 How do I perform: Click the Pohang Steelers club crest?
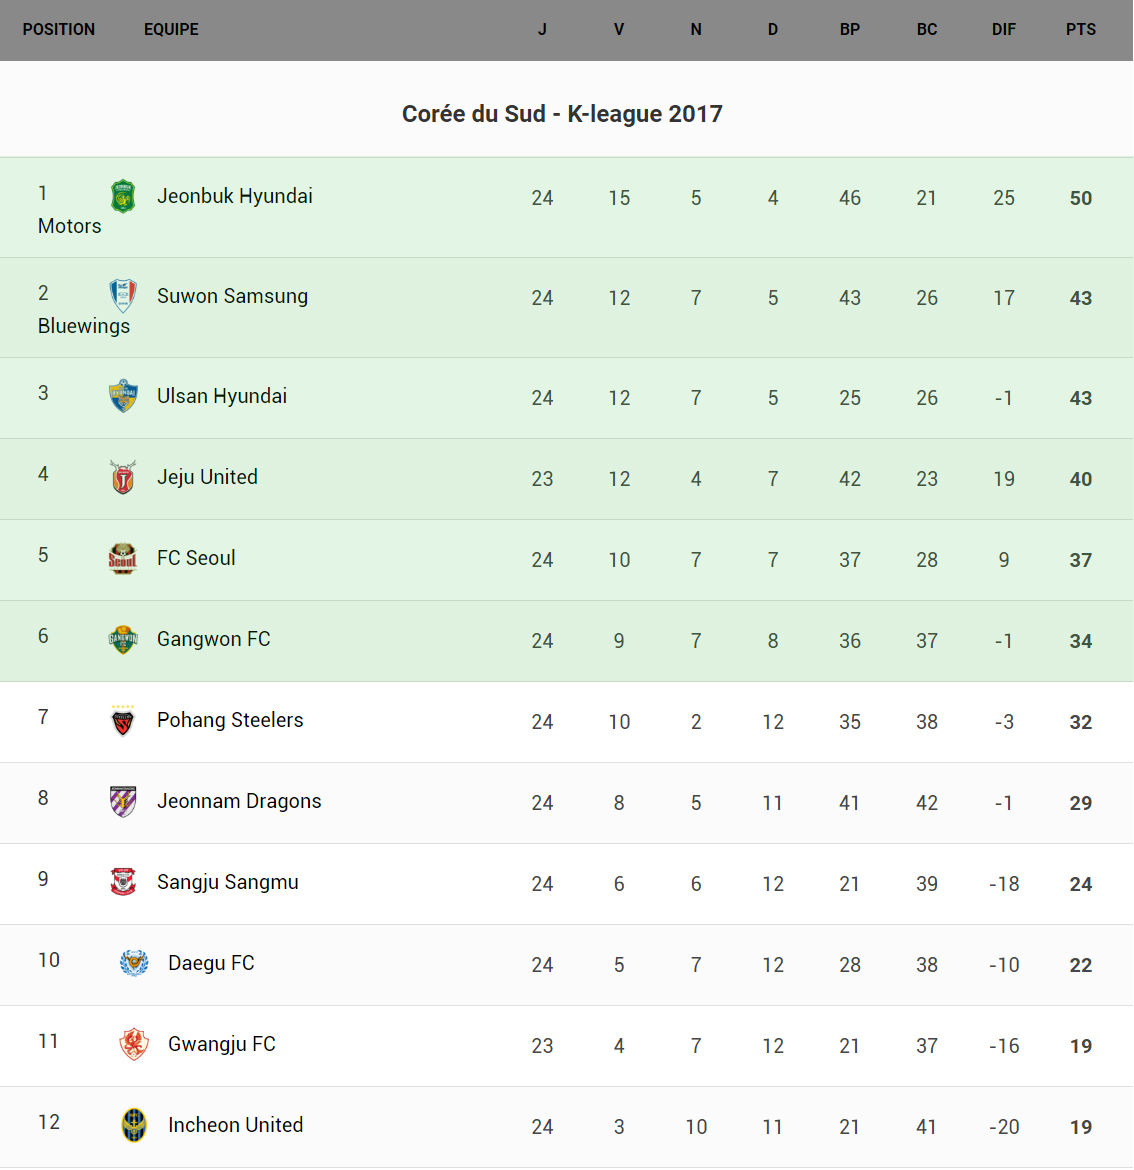(x=123, y=720)
